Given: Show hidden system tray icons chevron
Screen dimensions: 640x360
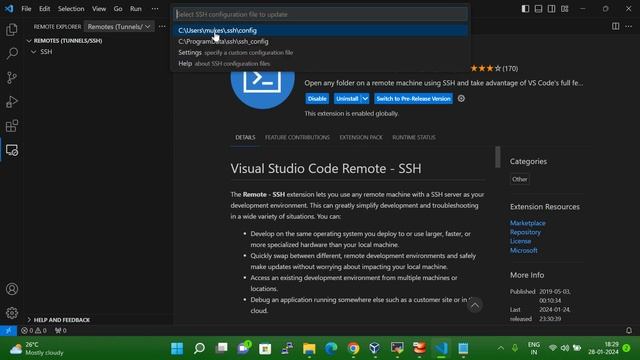Looking at the screenshot, I should point(500,349).
